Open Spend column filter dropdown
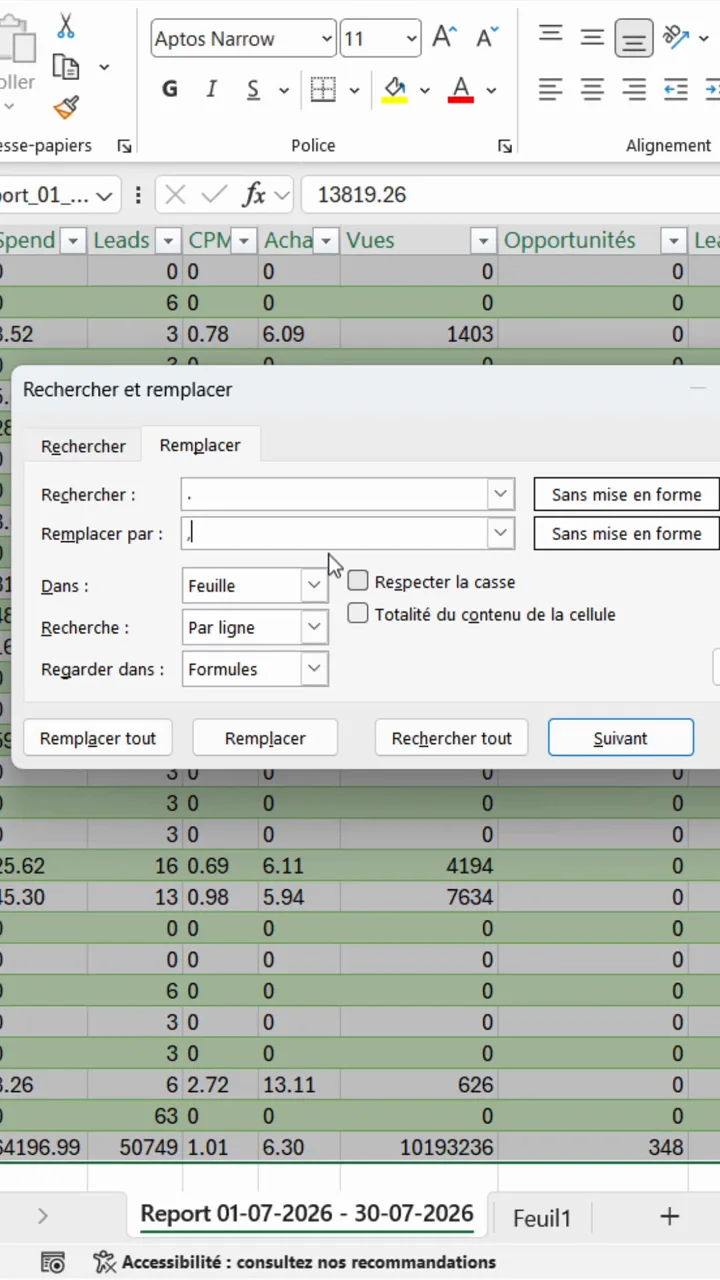Viewport: 720px width, 1280px height. [x=73, y=240]
